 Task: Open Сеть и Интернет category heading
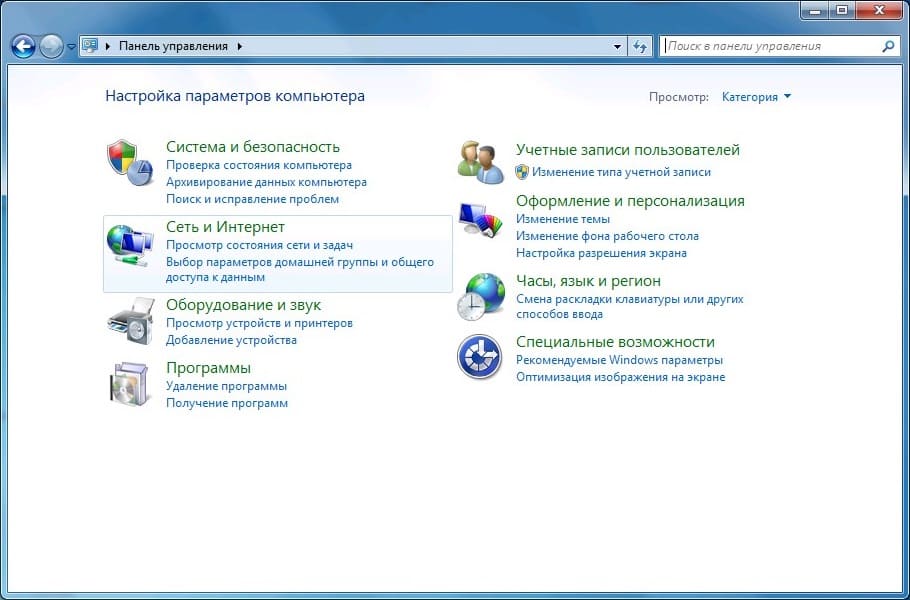click(225, 227)
